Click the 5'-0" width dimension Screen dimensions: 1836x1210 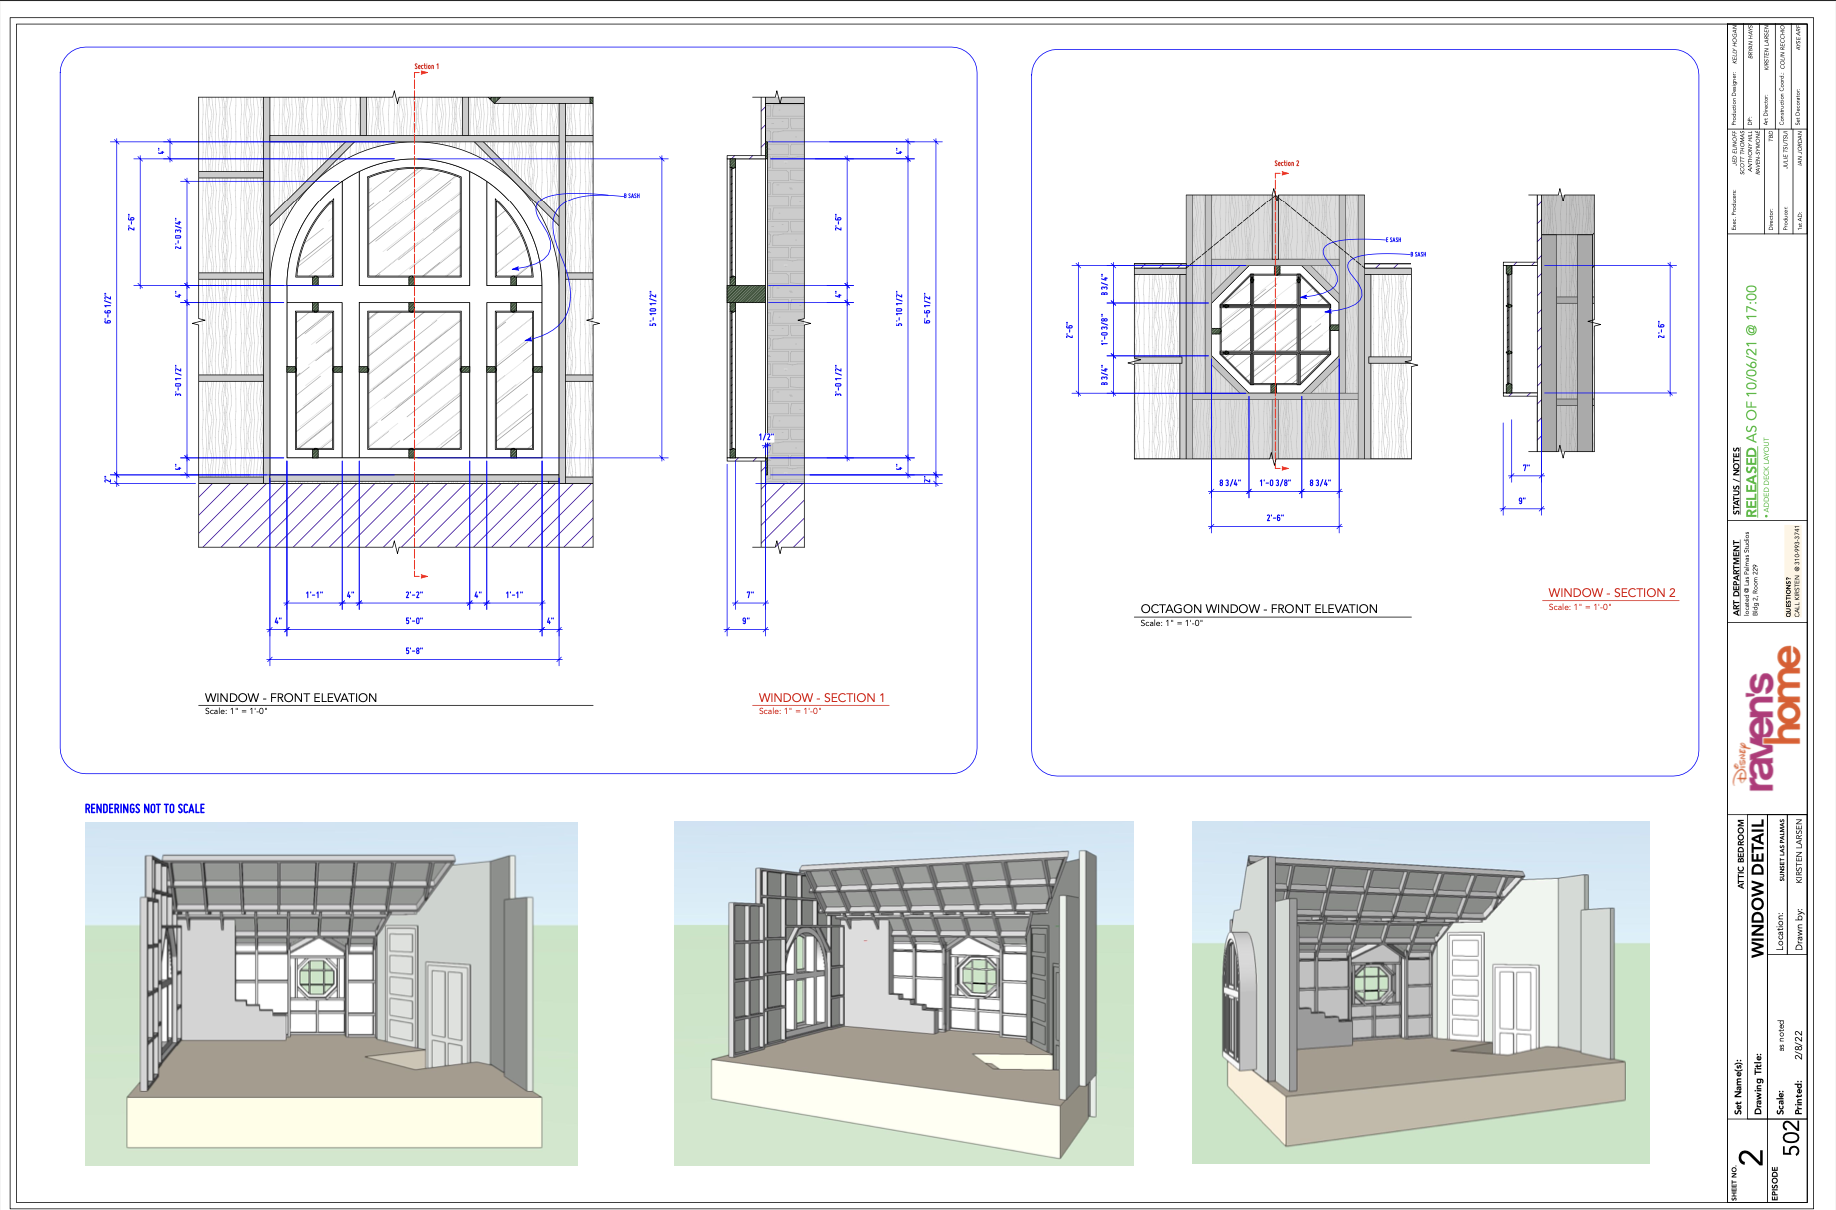tap(414, 621)
